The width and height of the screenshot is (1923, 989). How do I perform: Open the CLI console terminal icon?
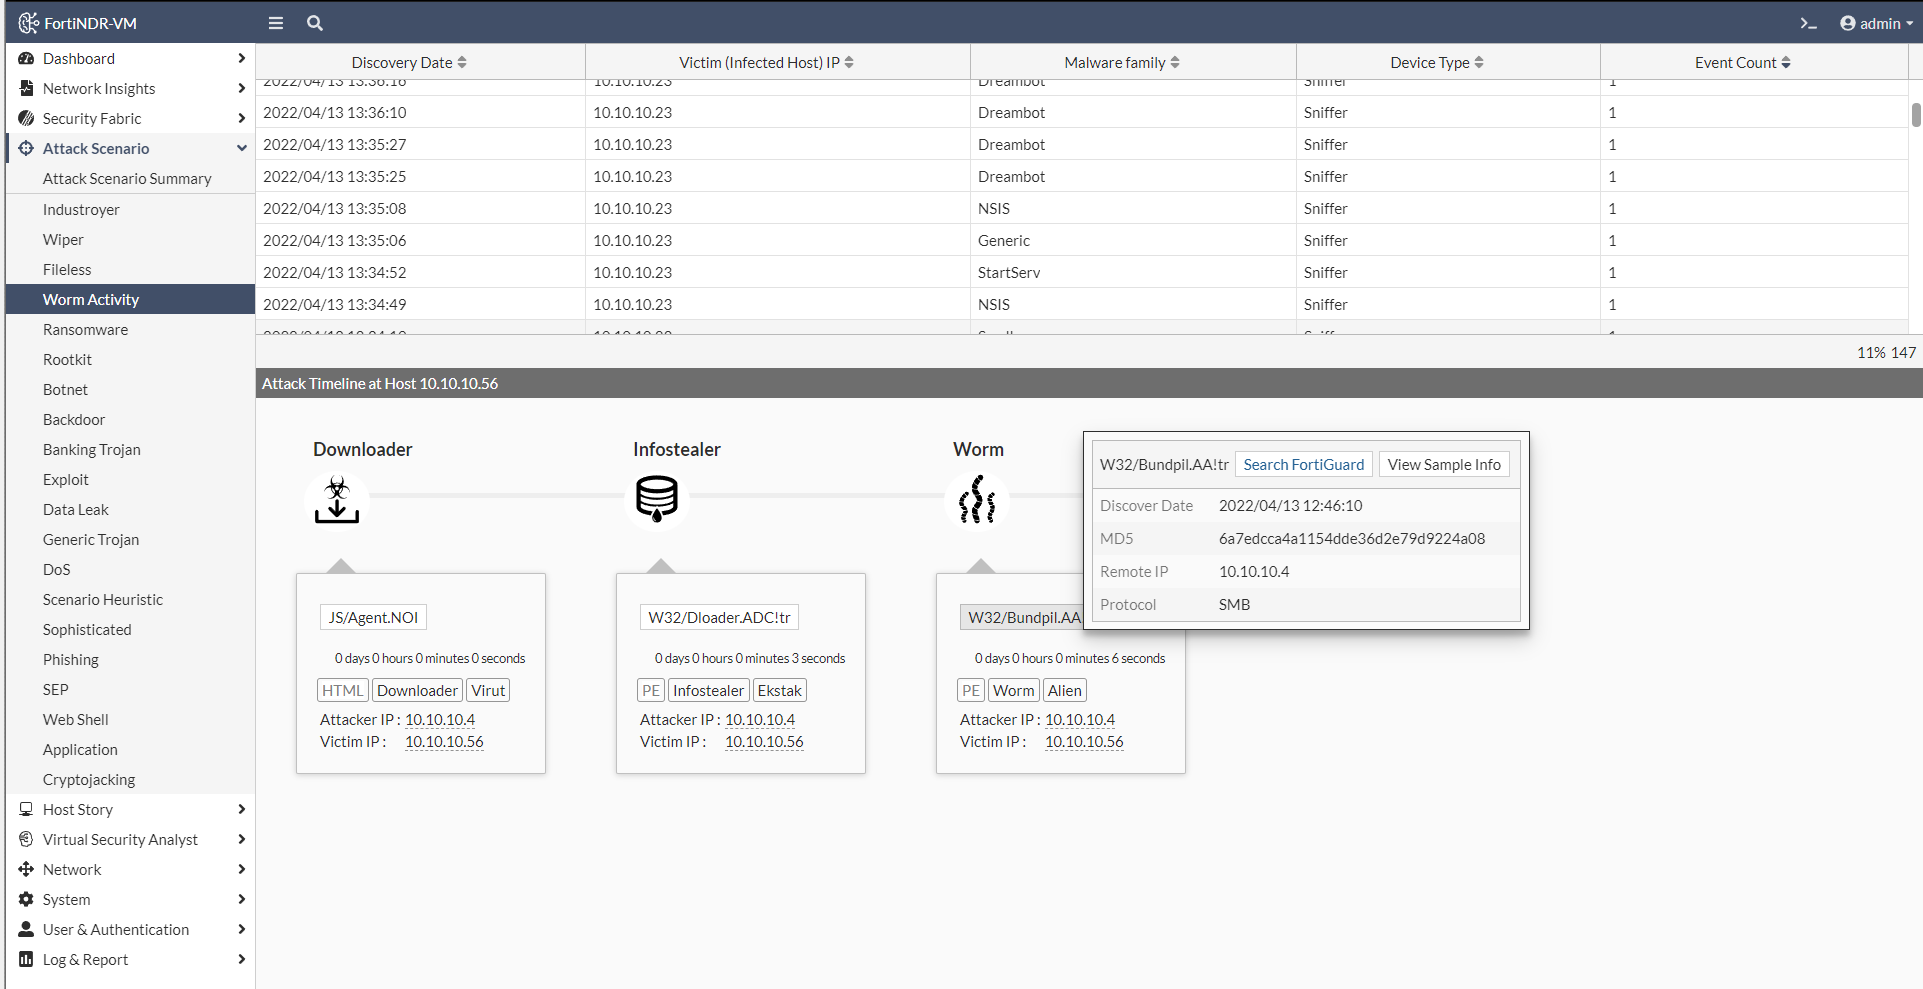tap(1808, 23)
